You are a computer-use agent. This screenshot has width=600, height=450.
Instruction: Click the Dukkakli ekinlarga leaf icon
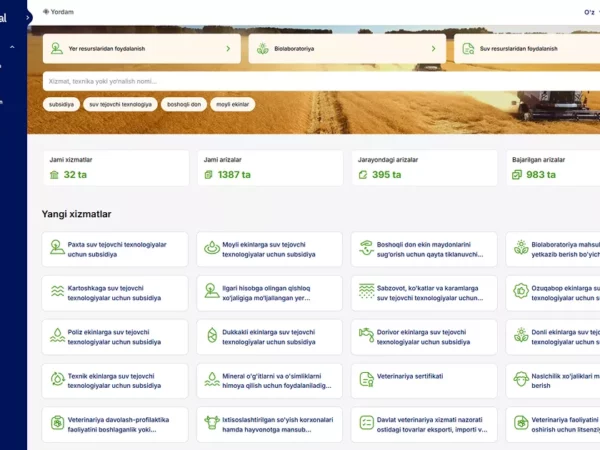pos(212,334)
